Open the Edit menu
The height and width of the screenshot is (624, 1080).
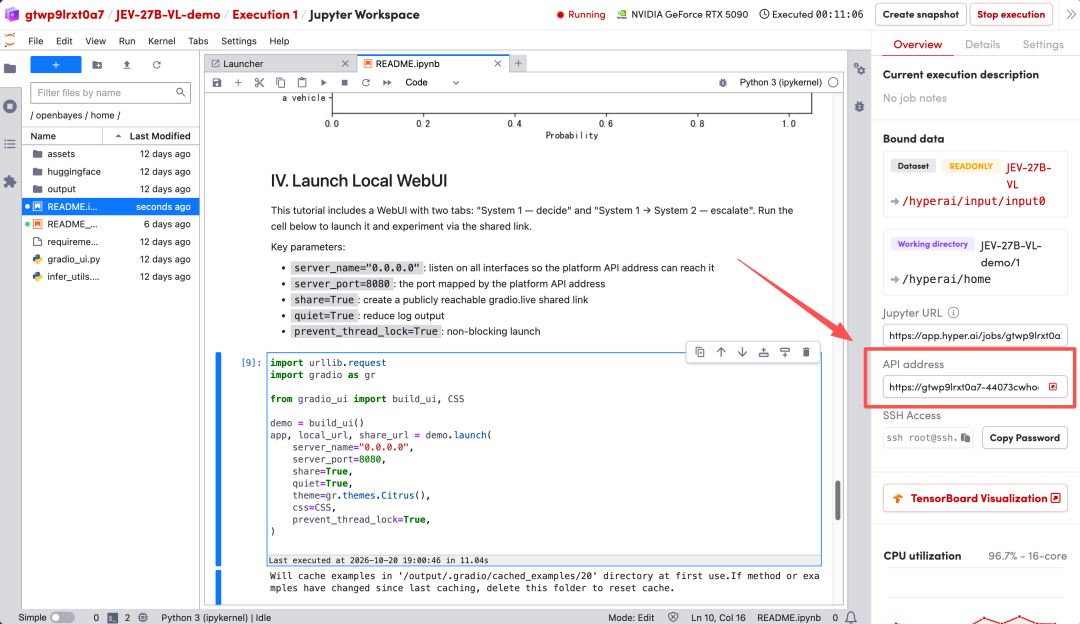tap(64, 41)
